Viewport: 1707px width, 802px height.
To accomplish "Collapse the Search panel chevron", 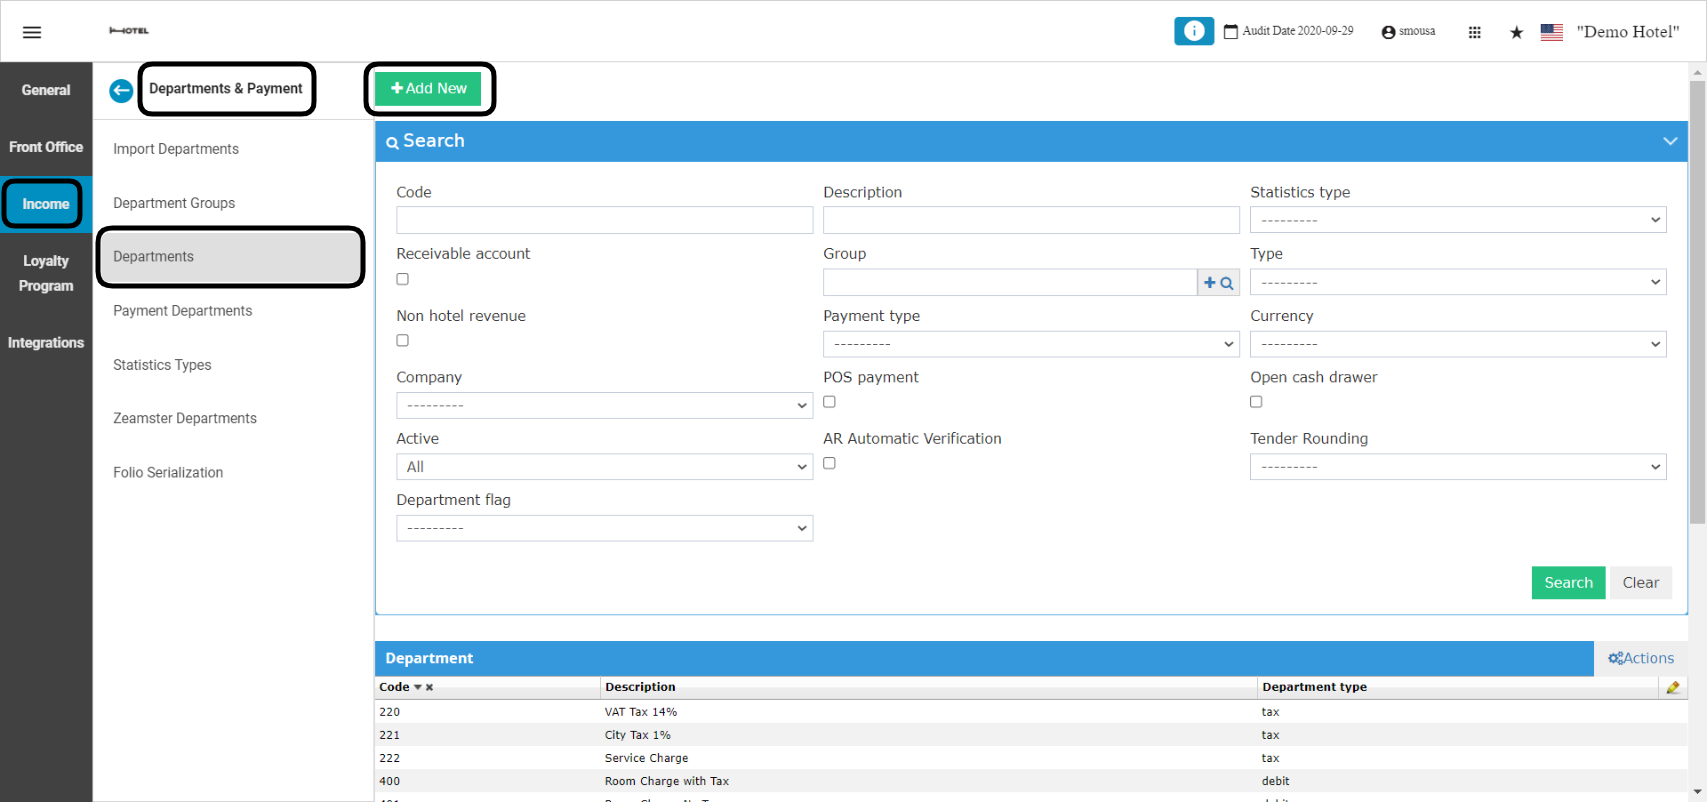I will [1670, 141].
